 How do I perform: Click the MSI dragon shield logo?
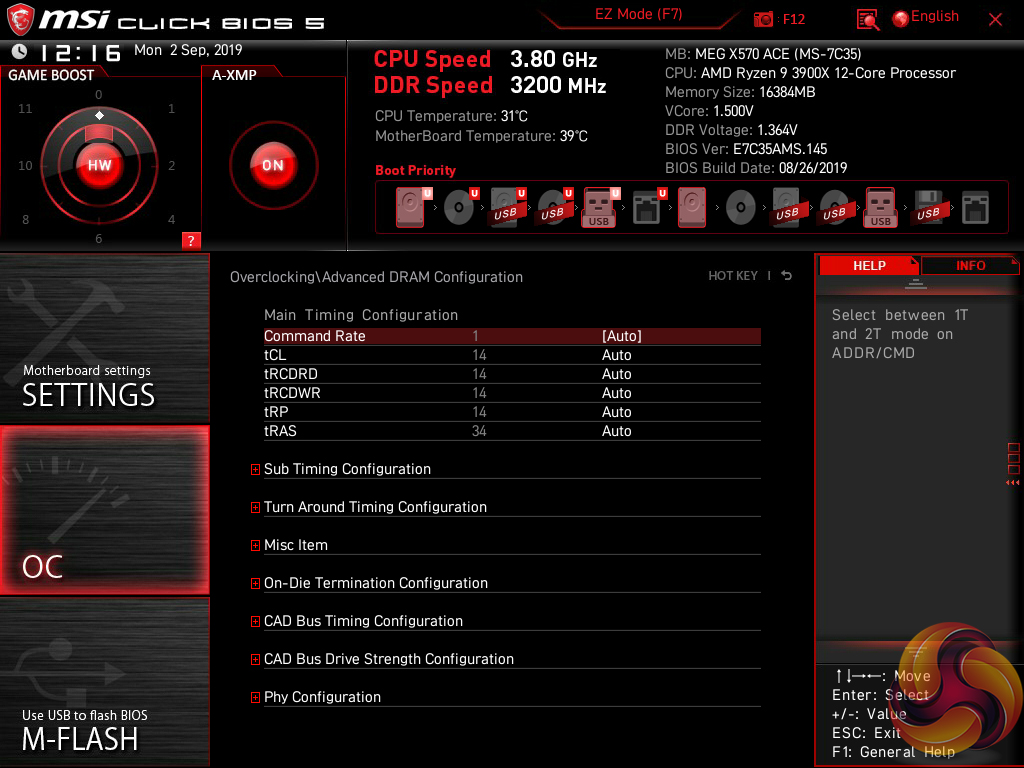(x=20, y=20)
